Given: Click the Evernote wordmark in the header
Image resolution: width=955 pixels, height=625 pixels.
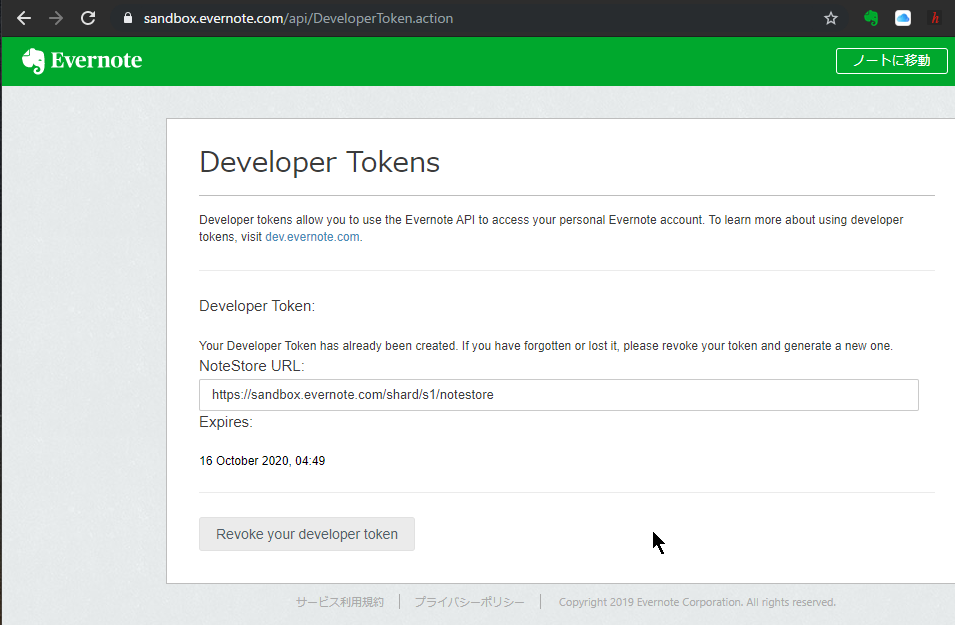Looking at the screenshot, I should click(96, 60).
